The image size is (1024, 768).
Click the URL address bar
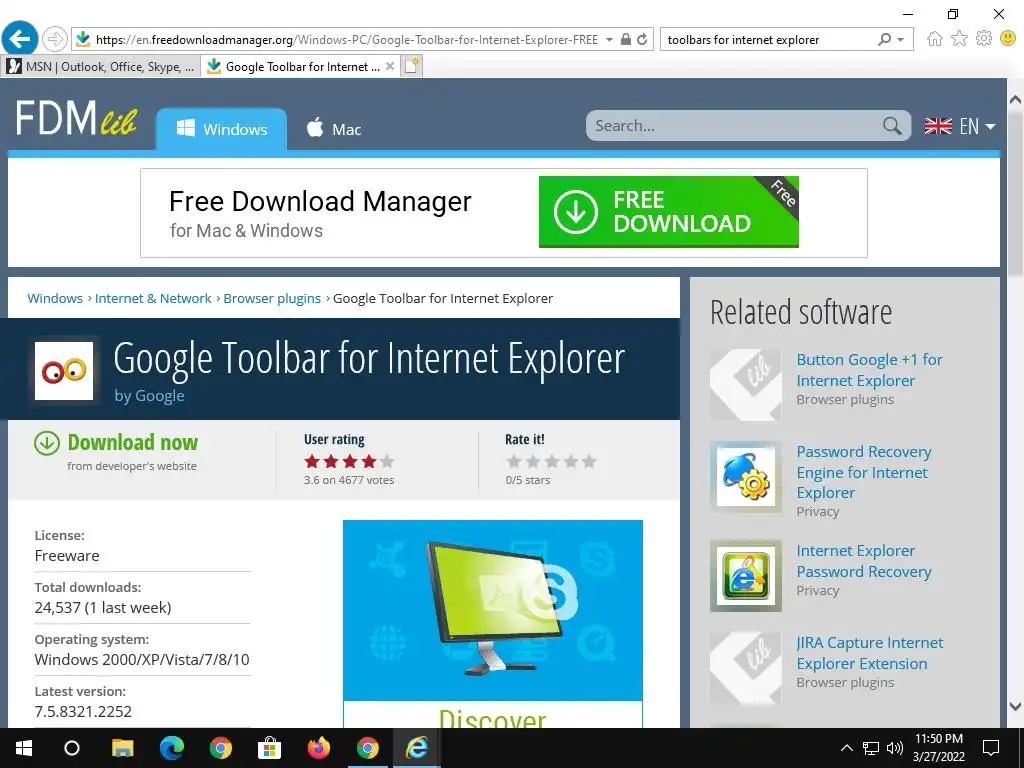pos(346,39)
